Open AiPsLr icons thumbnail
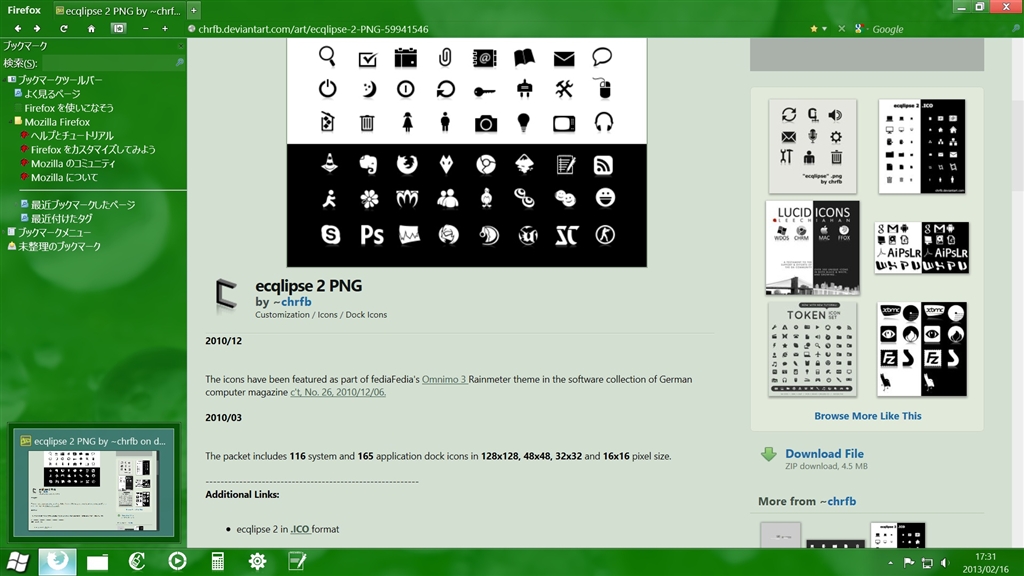This screenshot has height=576, width=1024. tap(921, 248)
